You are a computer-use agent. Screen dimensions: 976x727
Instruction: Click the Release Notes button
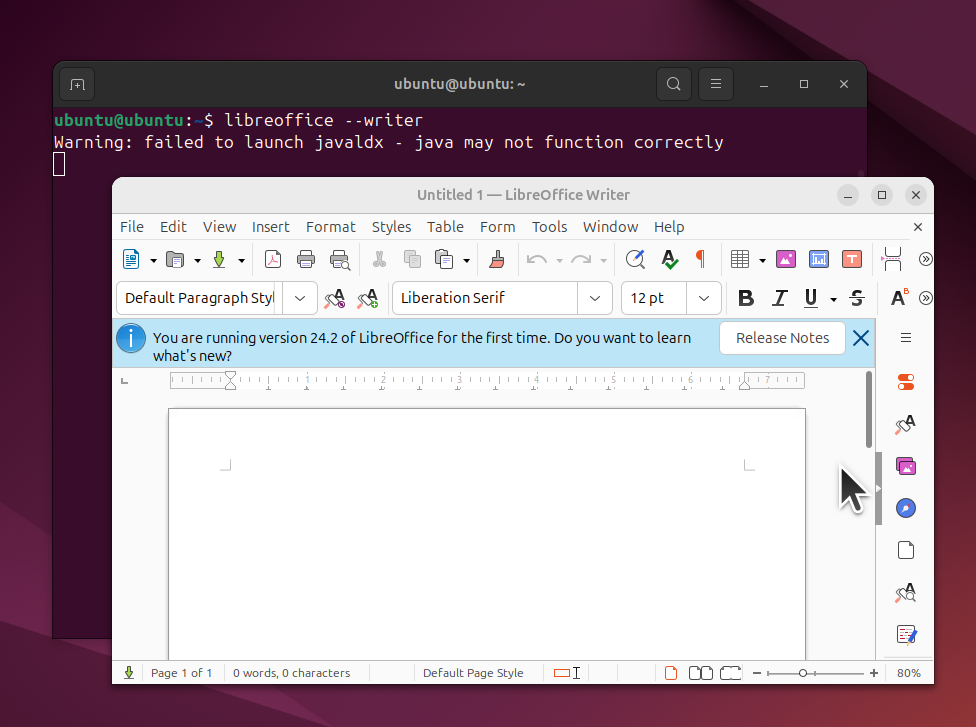tap(782, 338)
